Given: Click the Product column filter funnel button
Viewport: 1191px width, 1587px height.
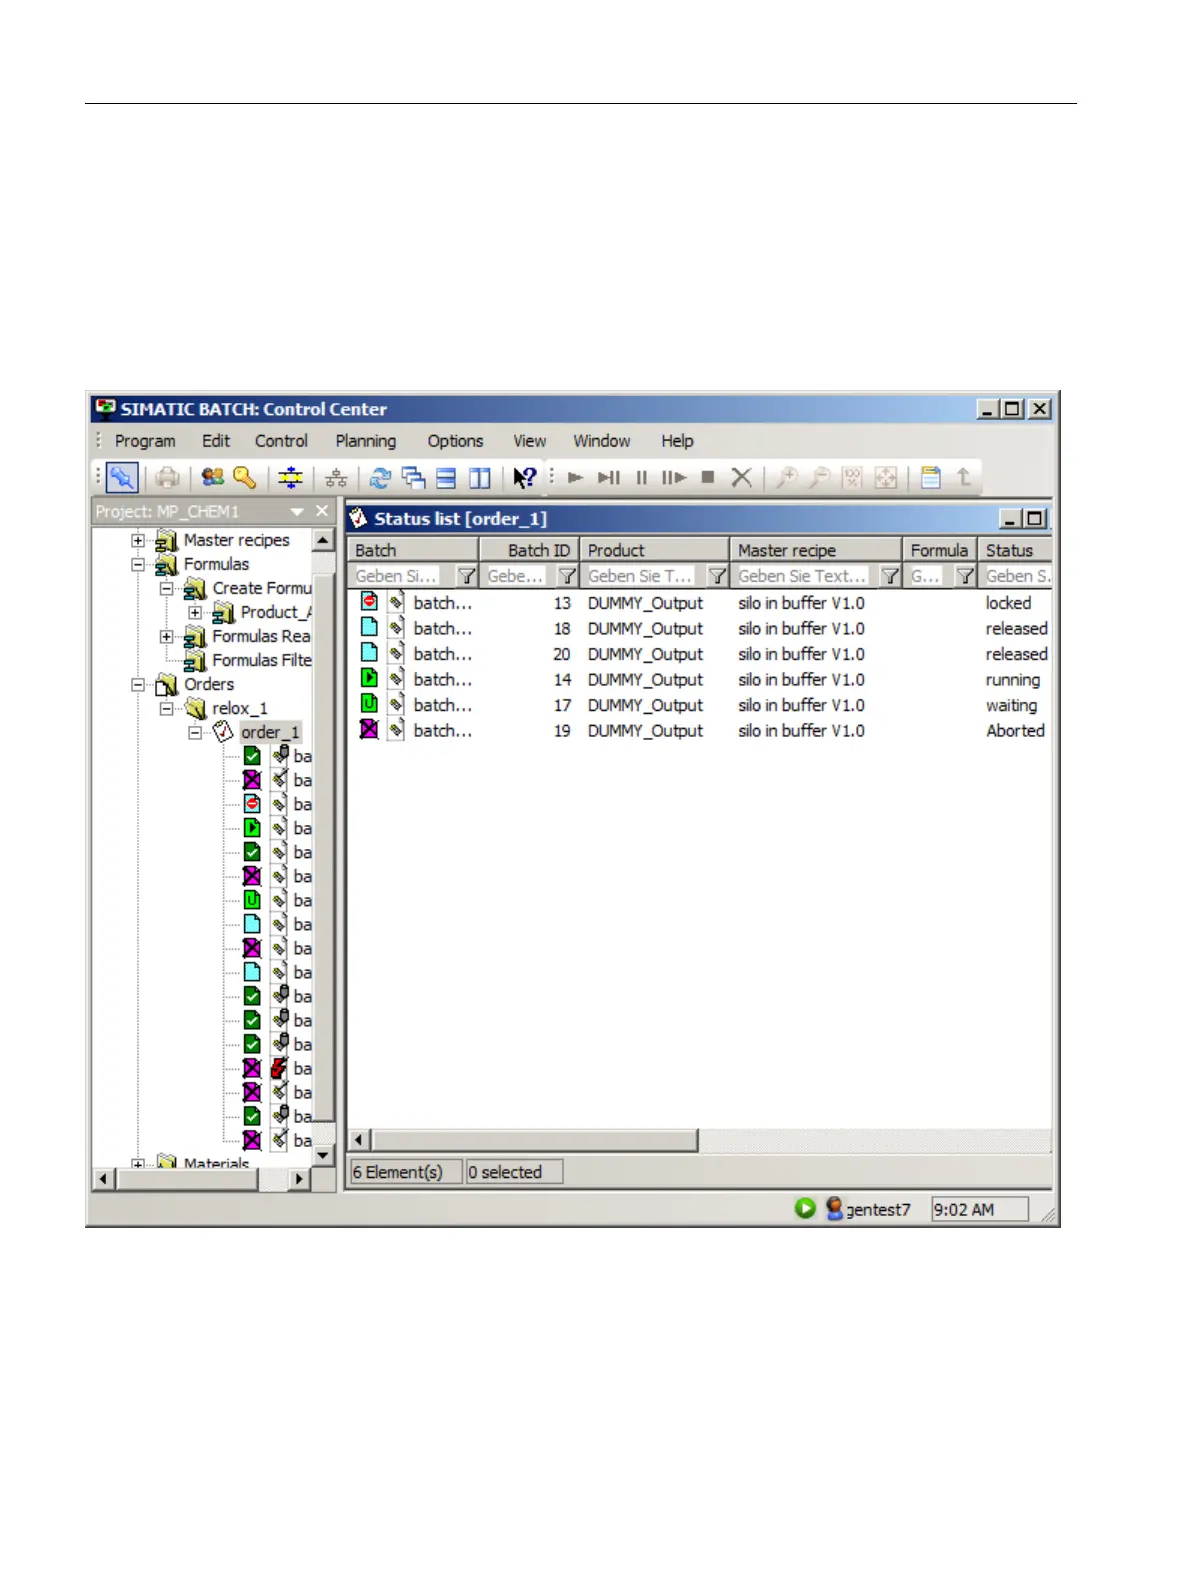Looking at the screenshot, I should pos(717,576).
